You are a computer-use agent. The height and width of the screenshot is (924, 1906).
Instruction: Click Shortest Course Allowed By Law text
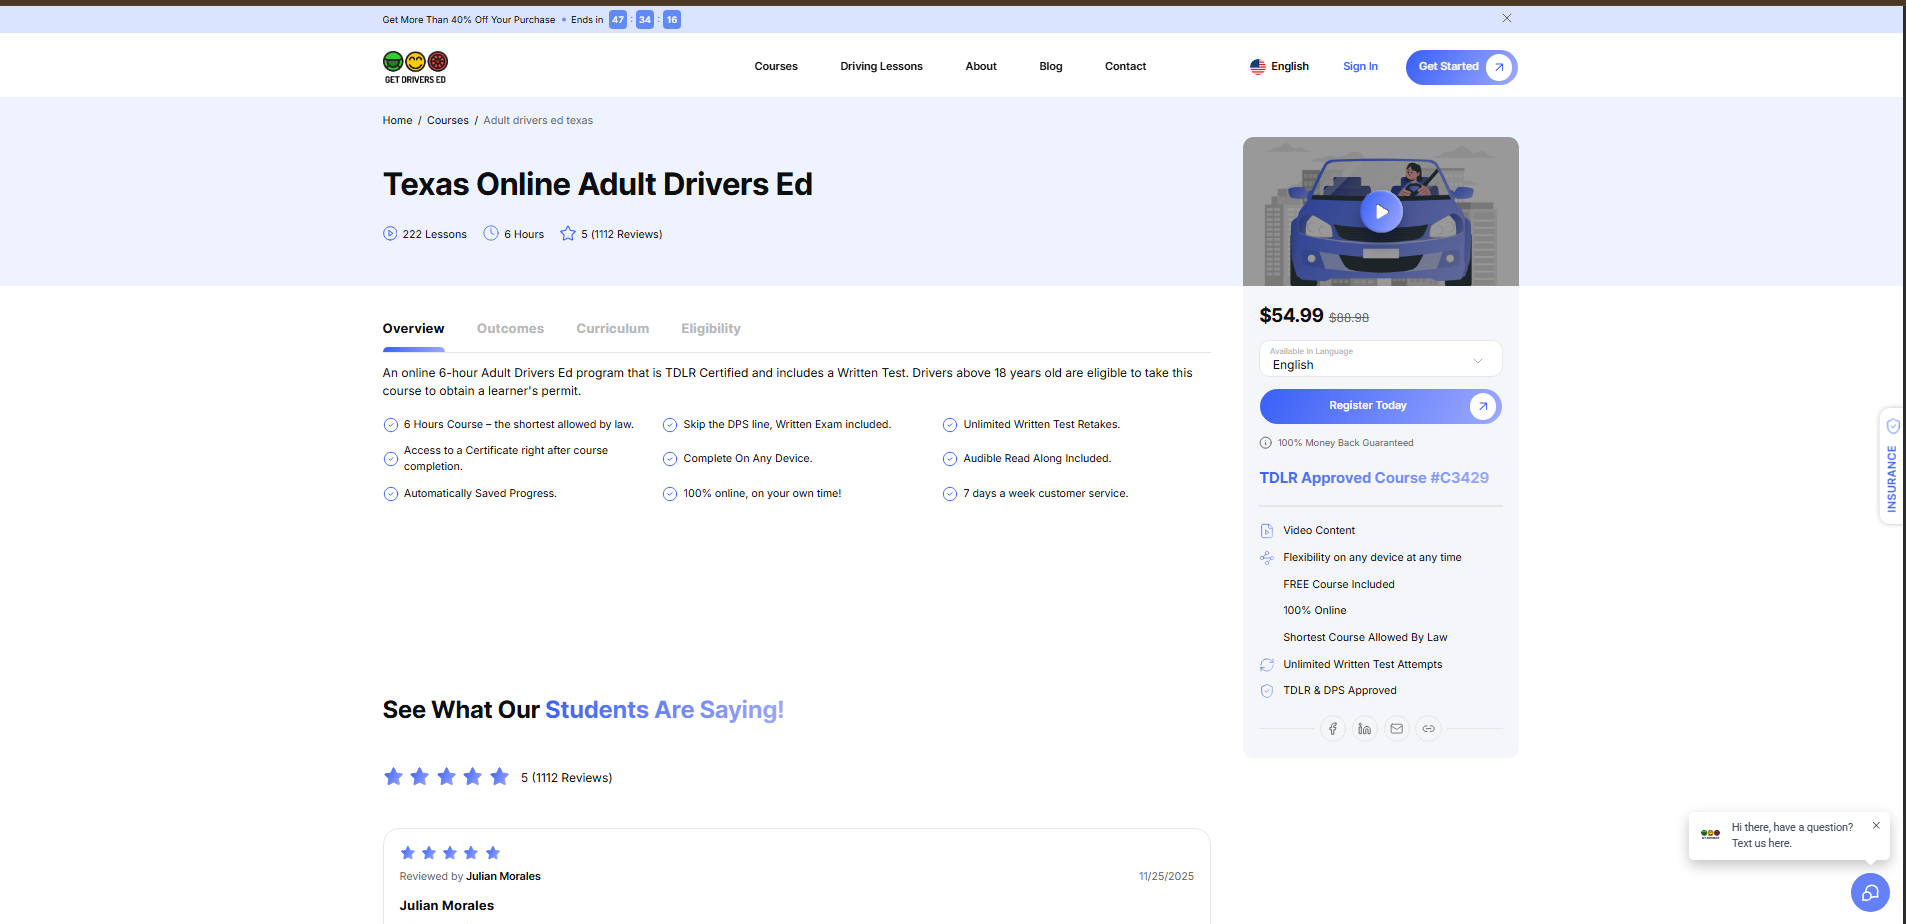1365,637
